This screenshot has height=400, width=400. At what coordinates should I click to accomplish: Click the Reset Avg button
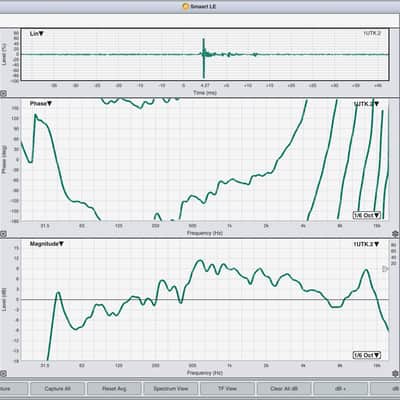pos(114,389)
